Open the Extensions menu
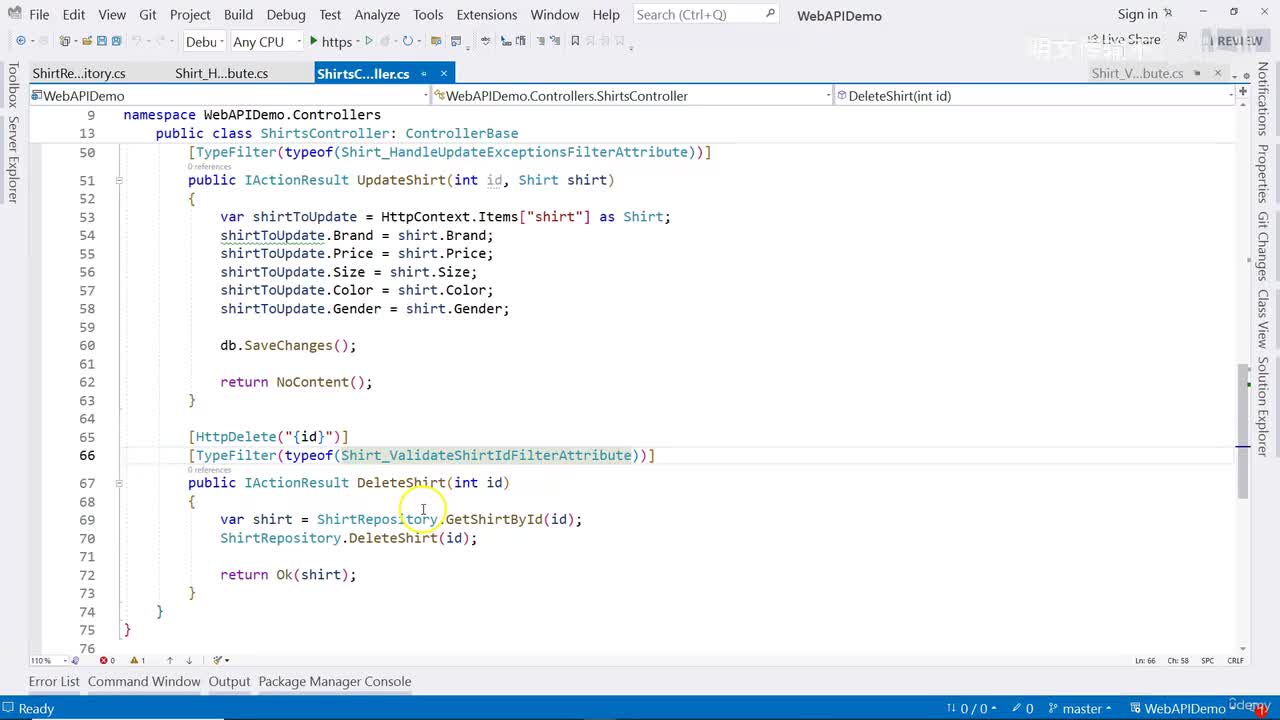Viewport: 1280px width, 720px height. [487, 14]
